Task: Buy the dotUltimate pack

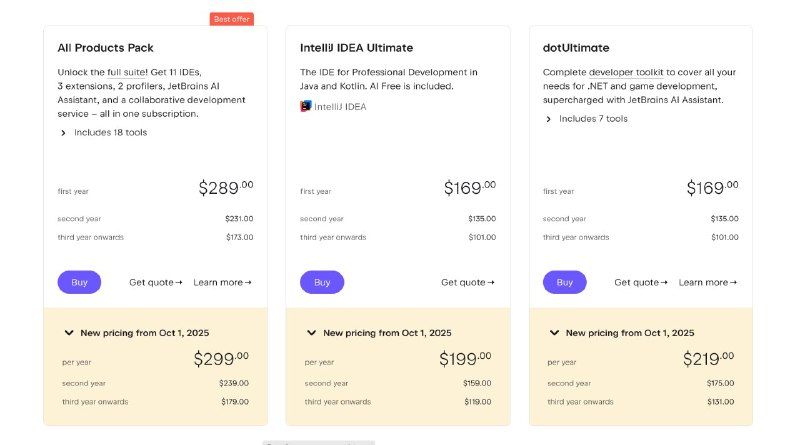Action: pyautogui.click(x=565, y=282)
